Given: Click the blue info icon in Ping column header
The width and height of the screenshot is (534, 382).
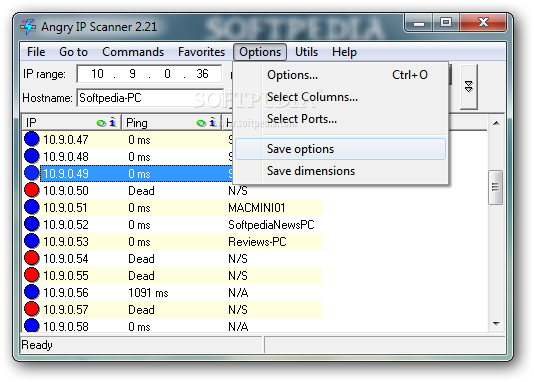Looking at the screenshot, I should pyautogui.click(x=213, y=122).
